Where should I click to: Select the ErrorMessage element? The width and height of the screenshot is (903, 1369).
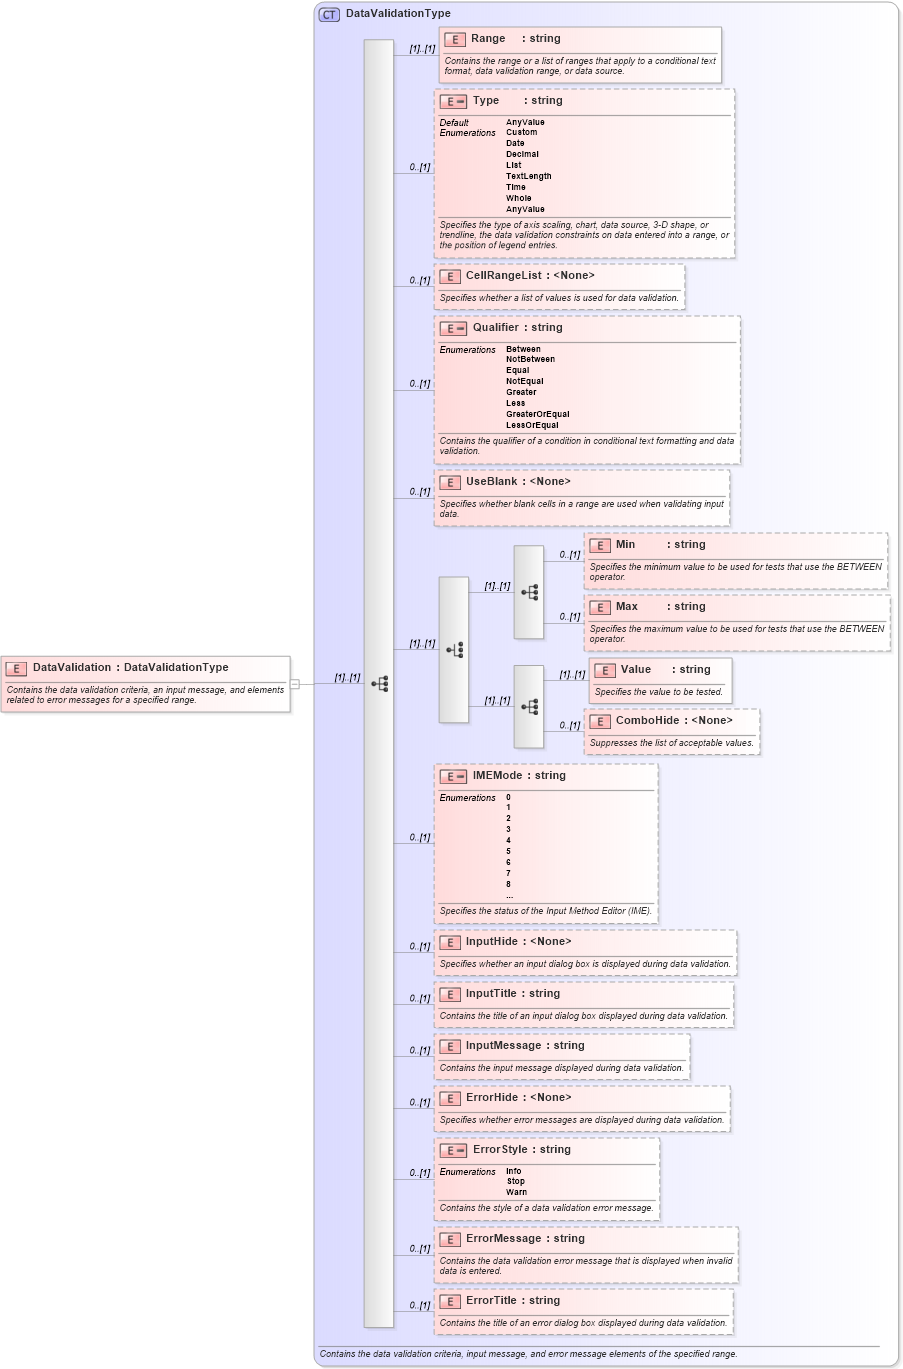[x=519, y=1238]
